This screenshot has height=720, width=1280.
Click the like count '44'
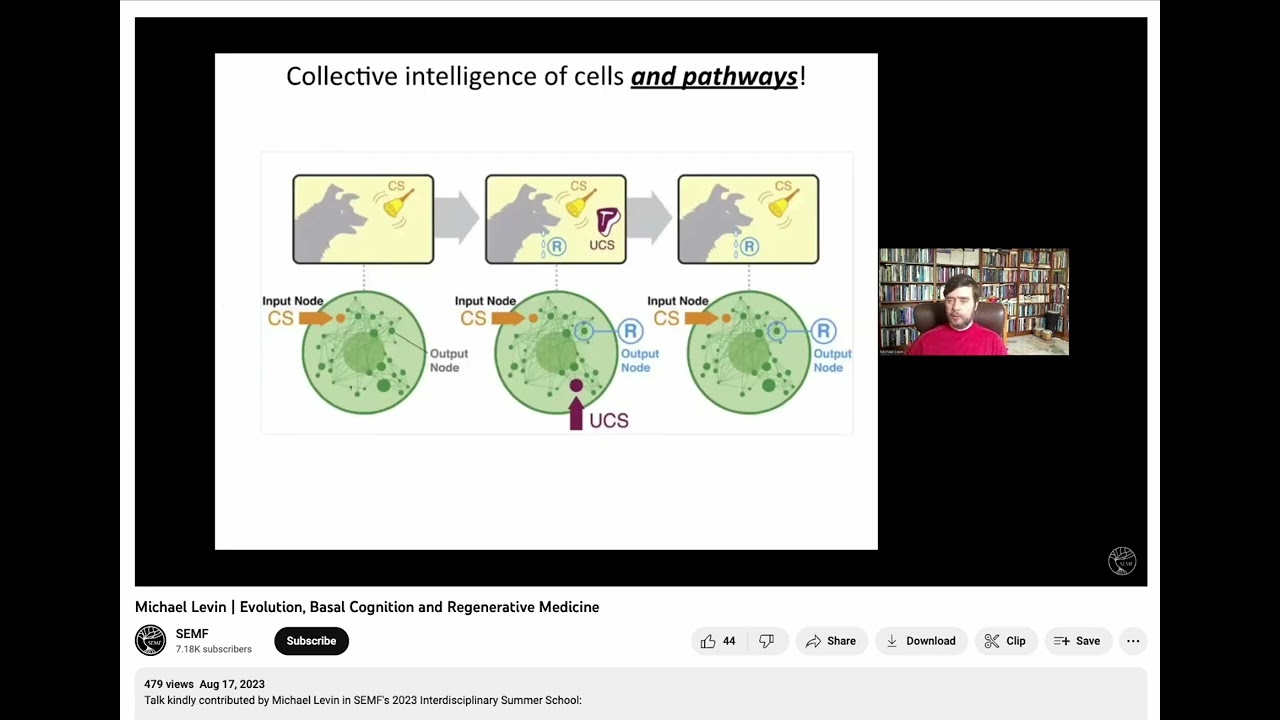tap(729, 641)
